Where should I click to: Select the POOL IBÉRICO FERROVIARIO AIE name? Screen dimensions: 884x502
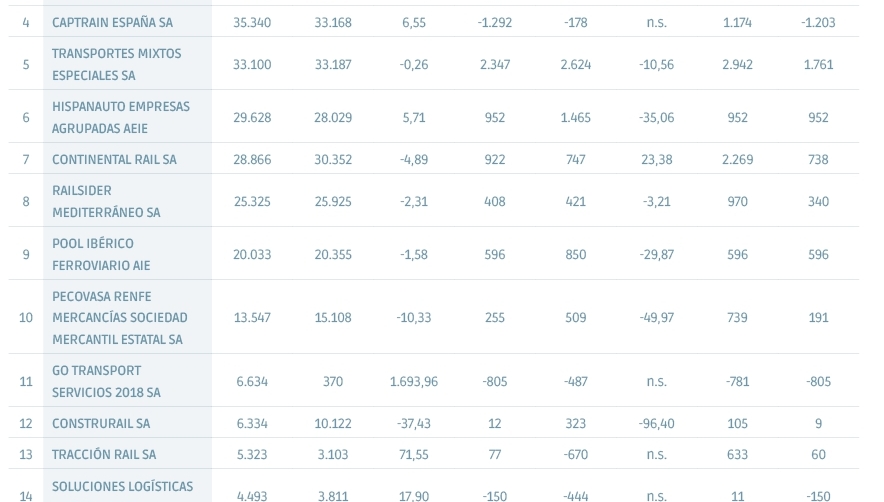(x=101, y=254)
